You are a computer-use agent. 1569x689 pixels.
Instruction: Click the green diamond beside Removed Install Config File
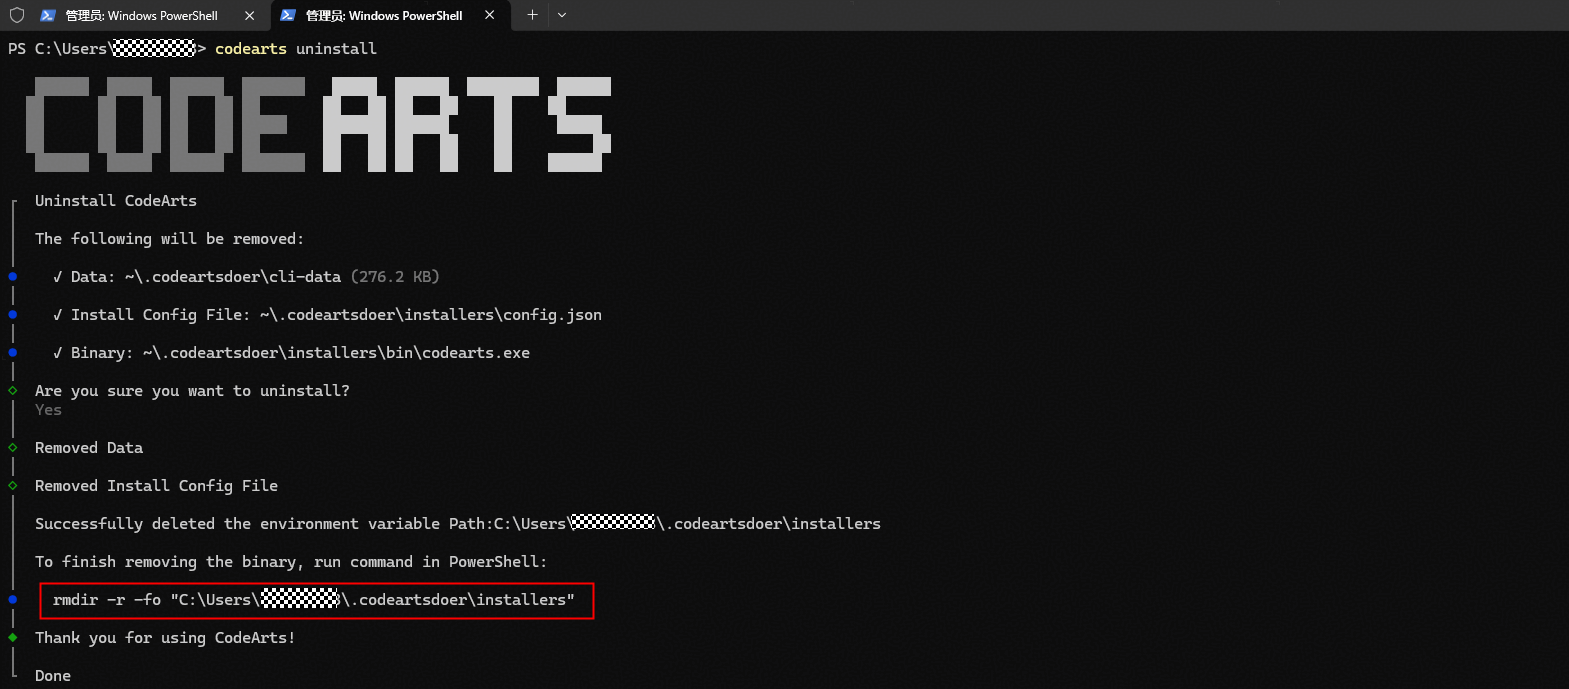[13, 485]
